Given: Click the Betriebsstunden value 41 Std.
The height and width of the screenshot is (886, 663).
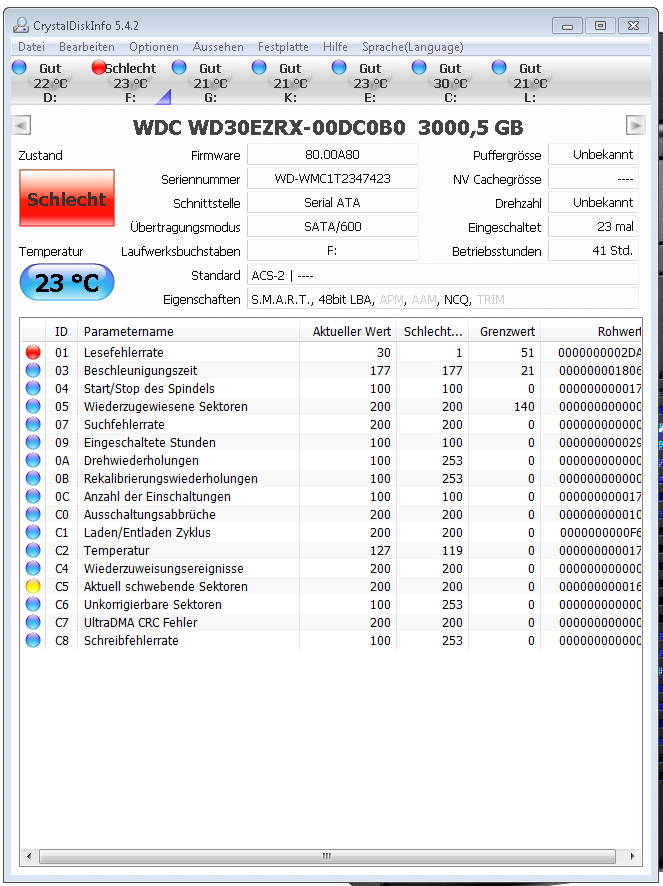Looking at the screenshot, I should pyautogui.click(x=593, y=250).
